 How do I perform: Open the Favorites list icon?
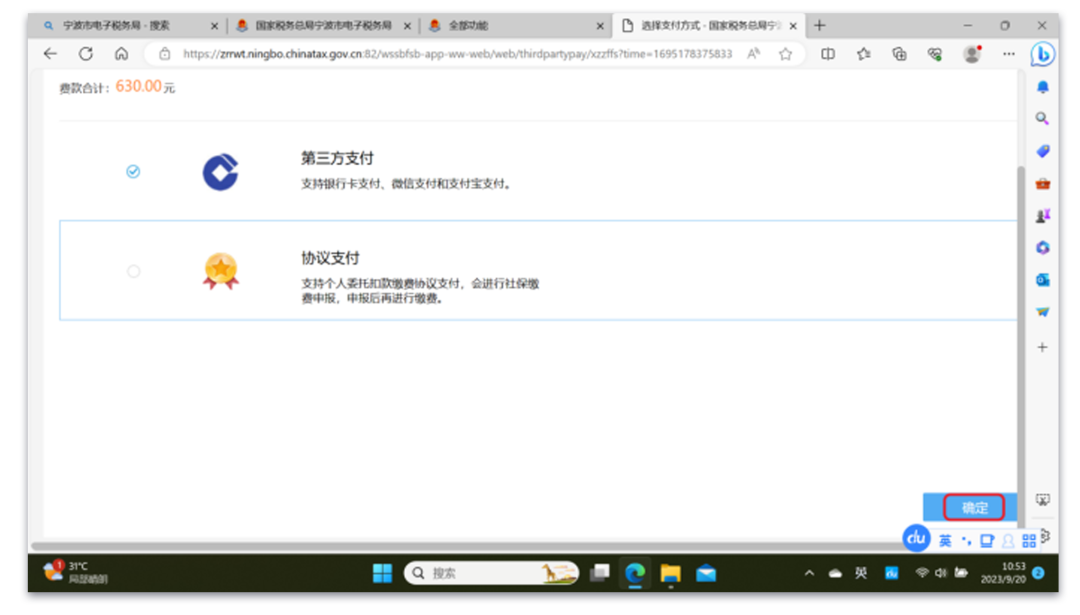(x=863, y=54)
